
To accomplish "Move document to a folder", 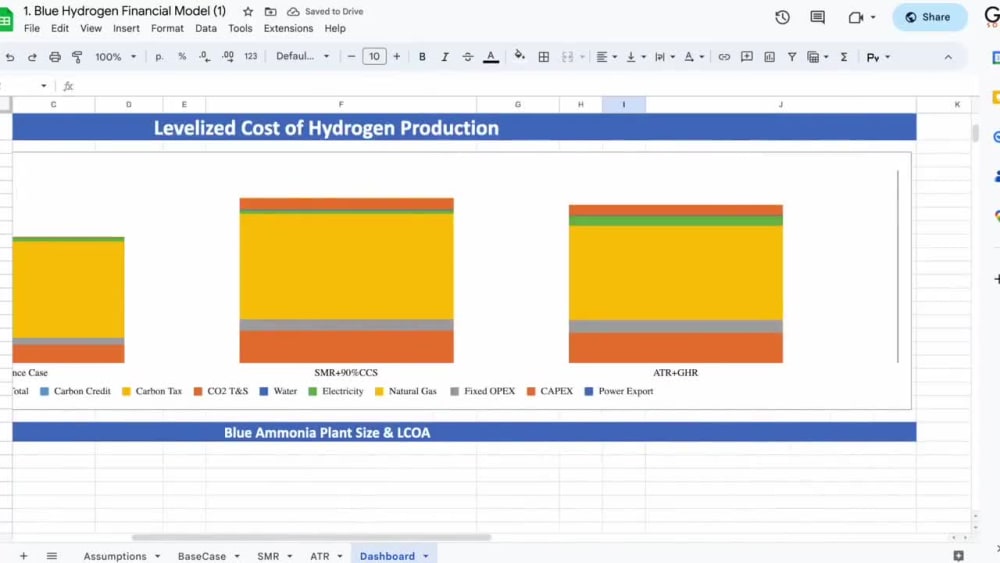I will (x=270, y=11).
